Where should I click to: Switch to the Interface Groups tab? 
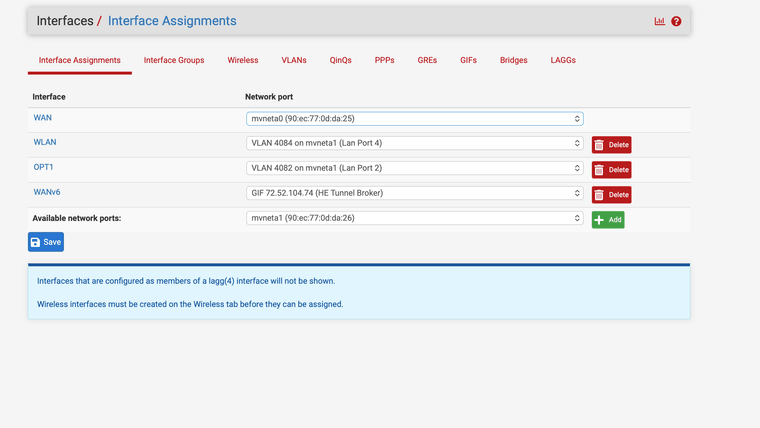click(174, 60)
